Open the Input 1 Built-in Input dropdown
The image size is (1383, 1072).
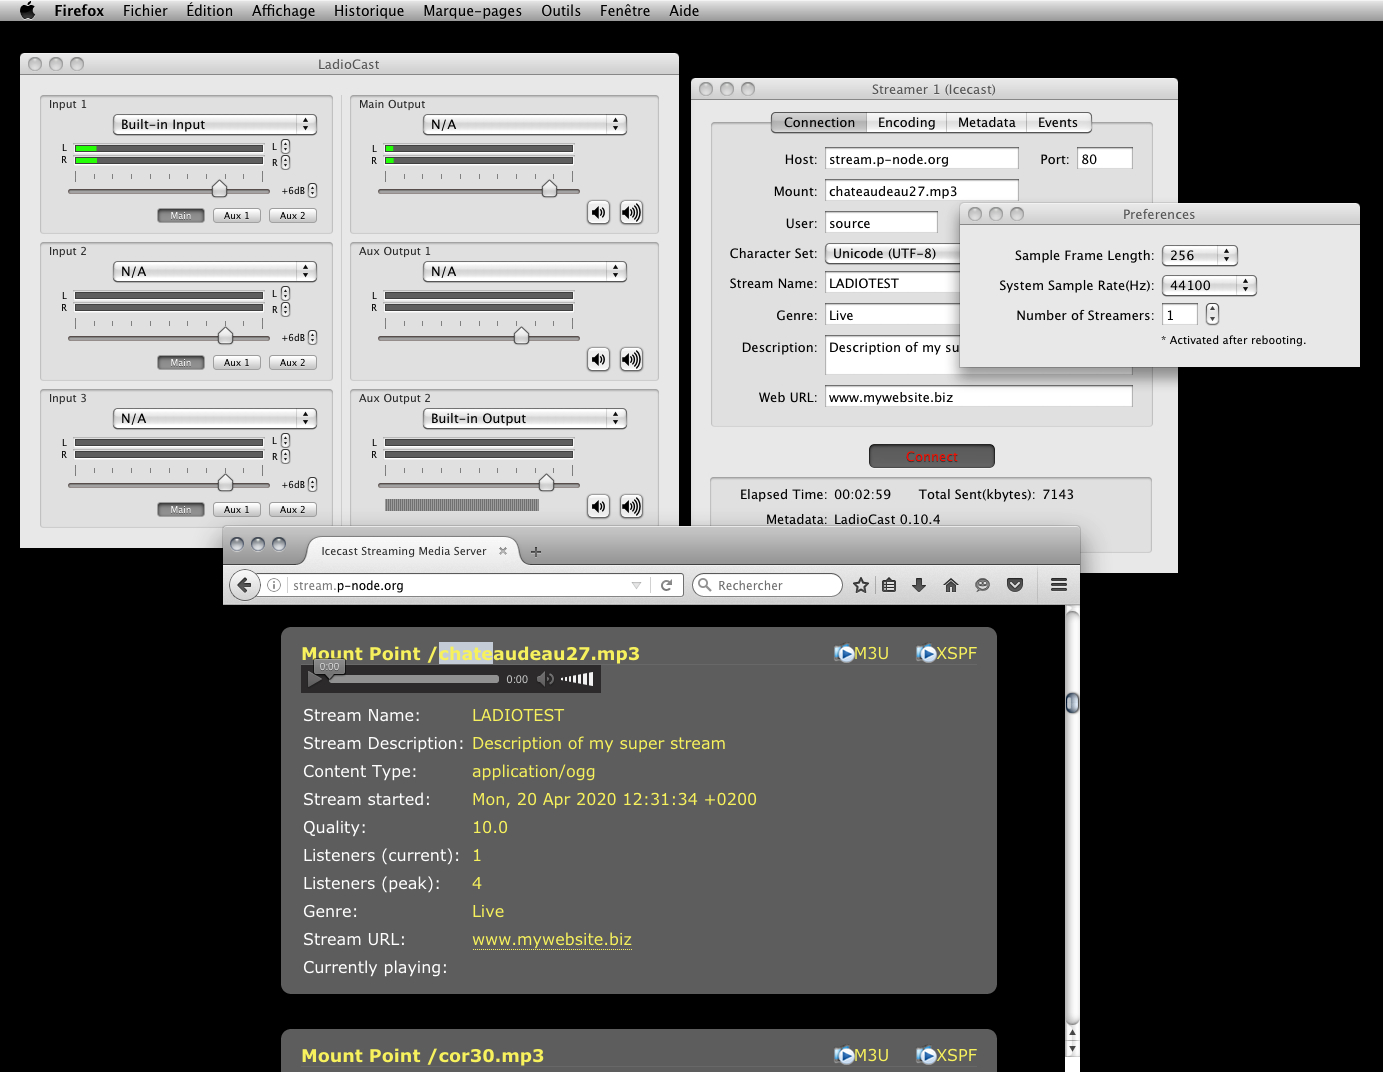pos(215,124)
